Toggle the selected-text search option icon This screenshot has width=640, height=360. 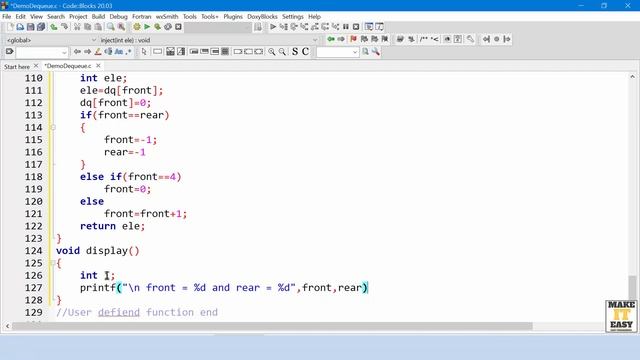click(x=108, y=52)
